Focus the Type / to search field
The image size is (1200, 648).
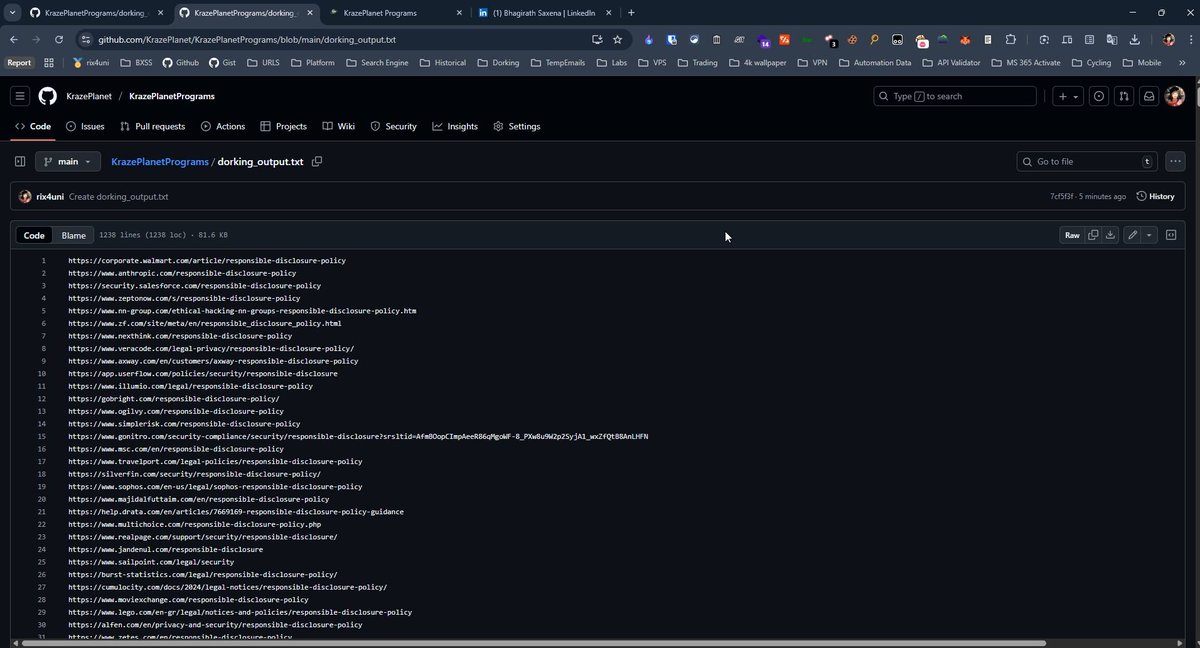(x=955, y=96)
